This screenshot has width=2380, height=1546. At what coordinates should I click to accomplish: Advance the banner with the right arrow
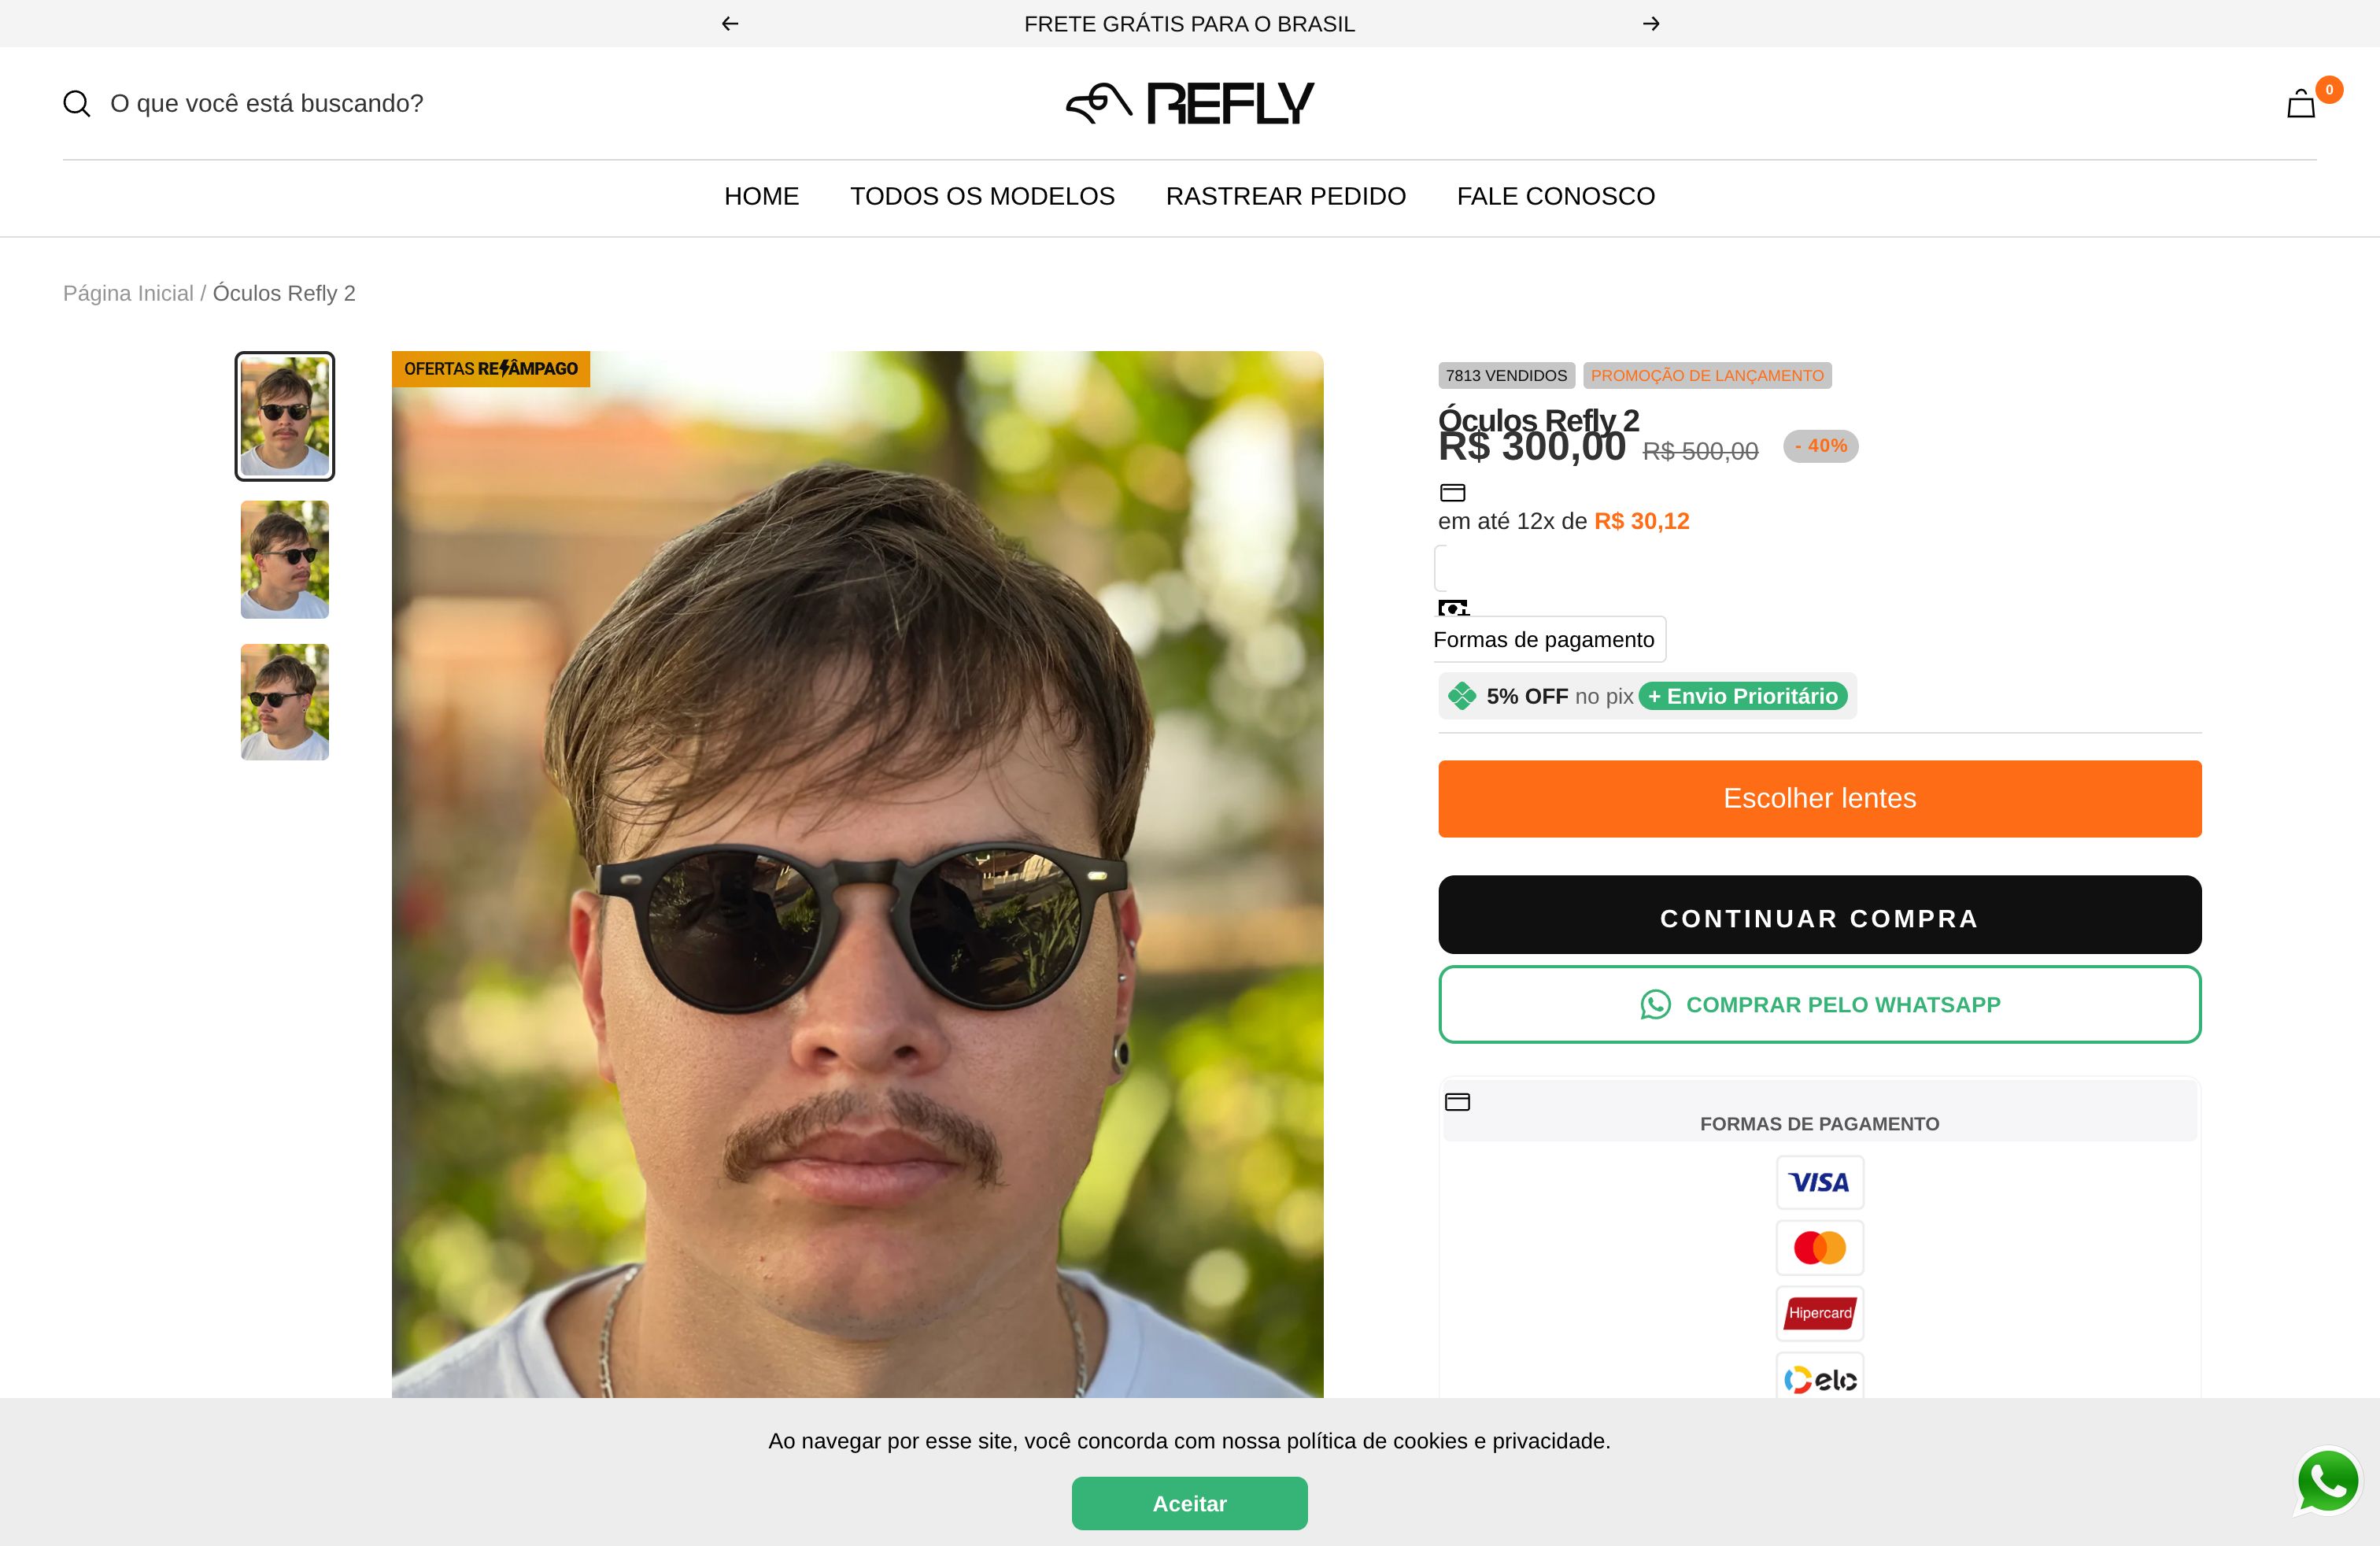pos(1651,23)
